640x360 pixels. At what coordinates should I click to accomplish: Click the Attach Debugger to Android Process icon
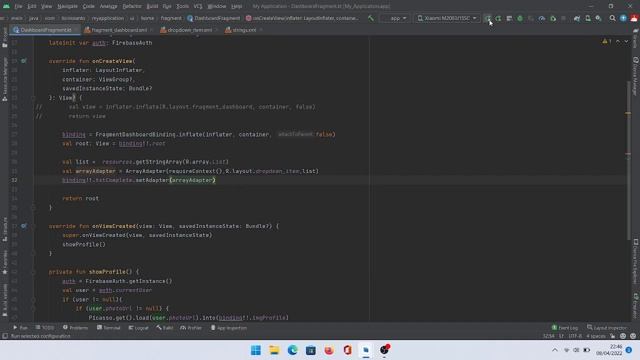tap(552, 18)
